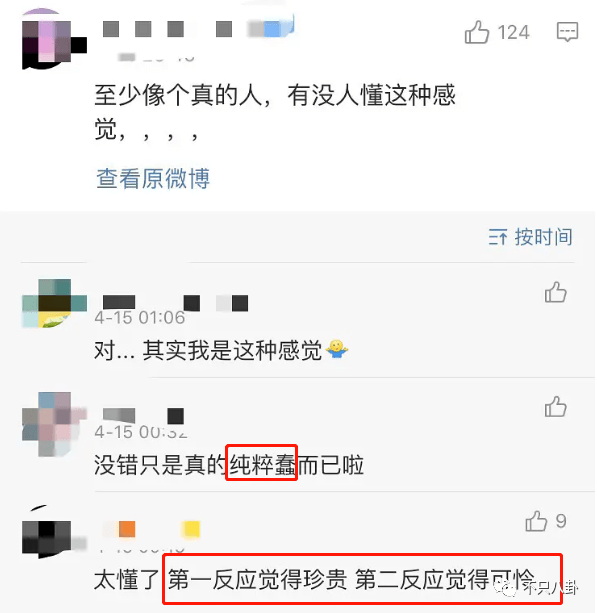597x613 pixels.
Task: Like the reply saying 没错只是真的纯粹蠢而已啦
Action: point(556,406)
